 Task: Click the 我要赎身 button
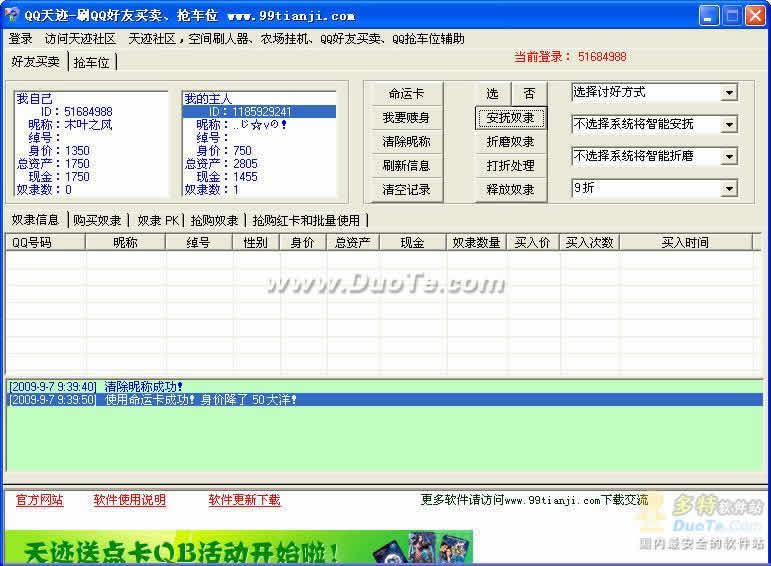[x=407, y=118]
